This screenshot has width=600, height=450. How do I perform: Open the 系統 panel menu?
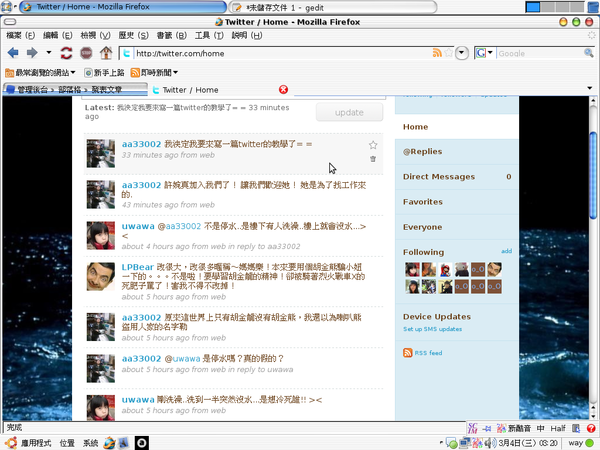coord(90,443)
